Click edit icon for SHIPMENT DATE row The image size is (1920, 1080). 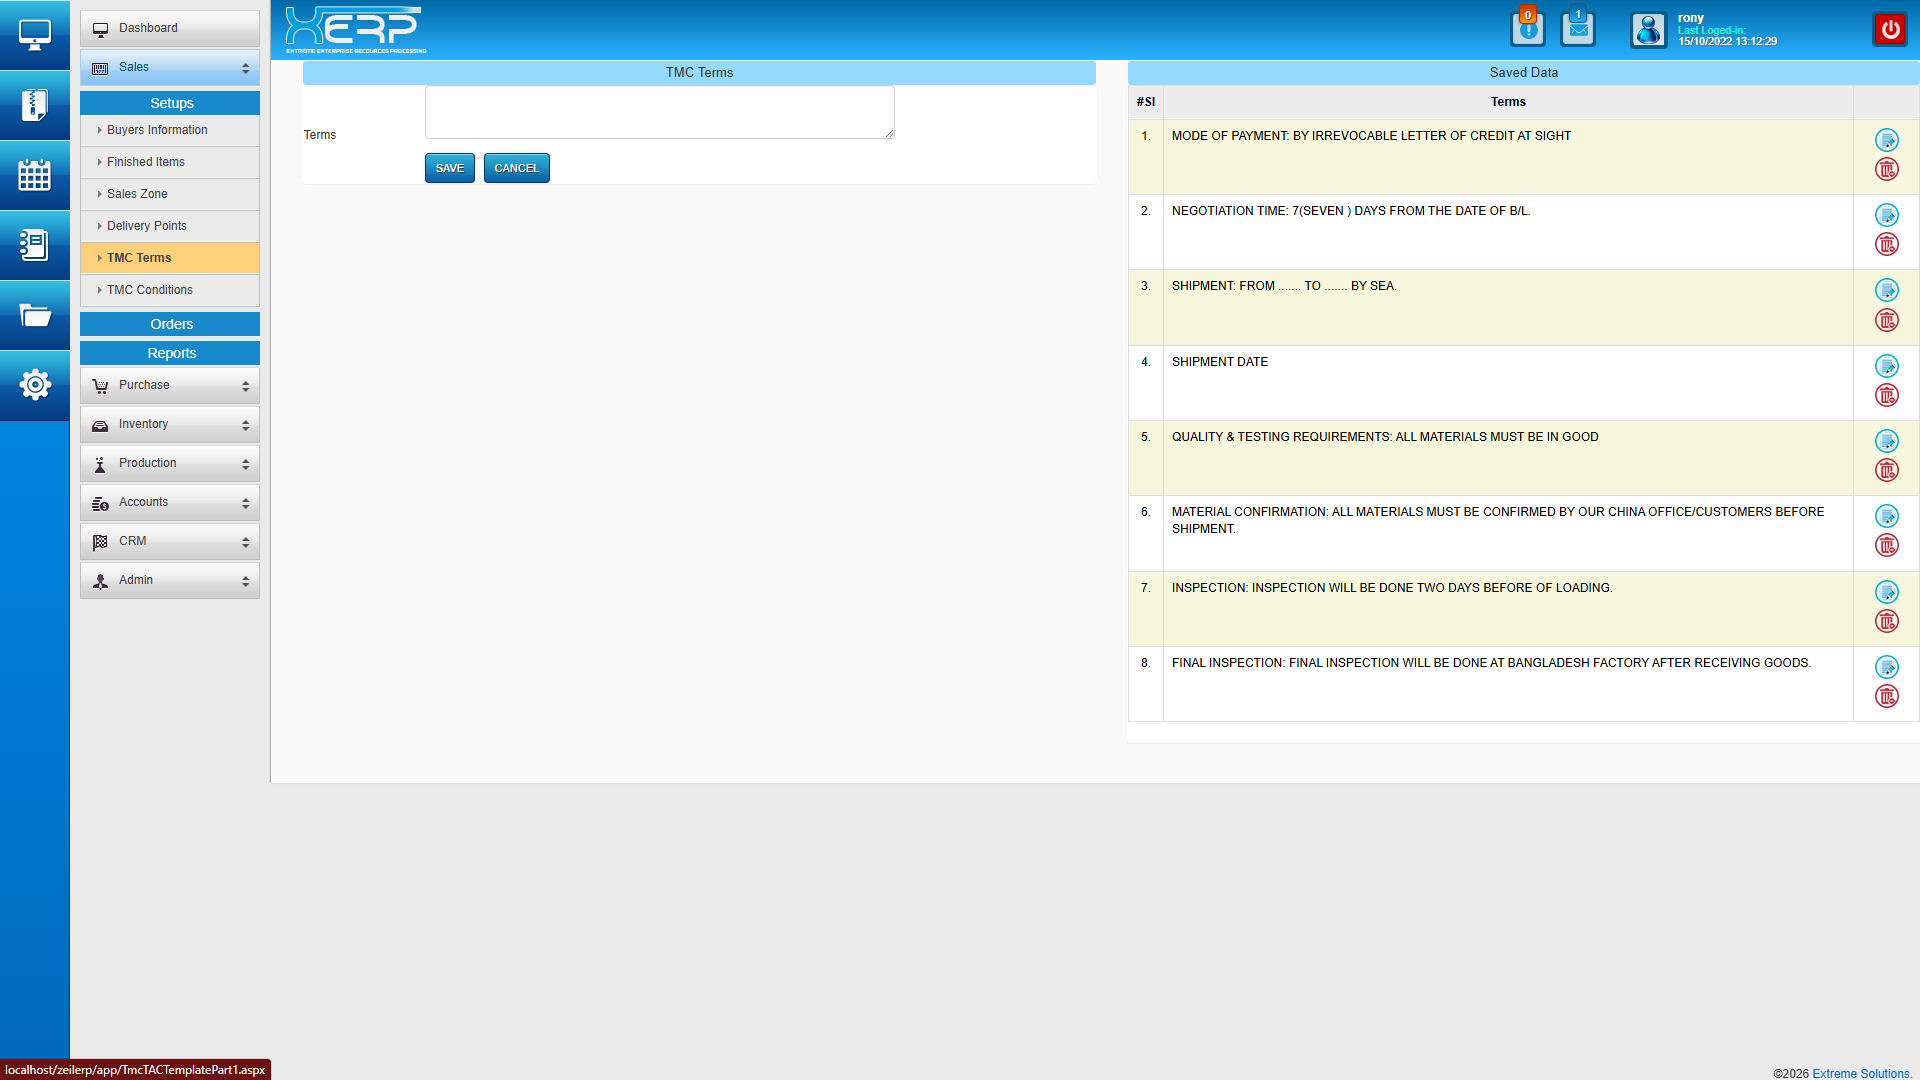tap(1886, 366)
